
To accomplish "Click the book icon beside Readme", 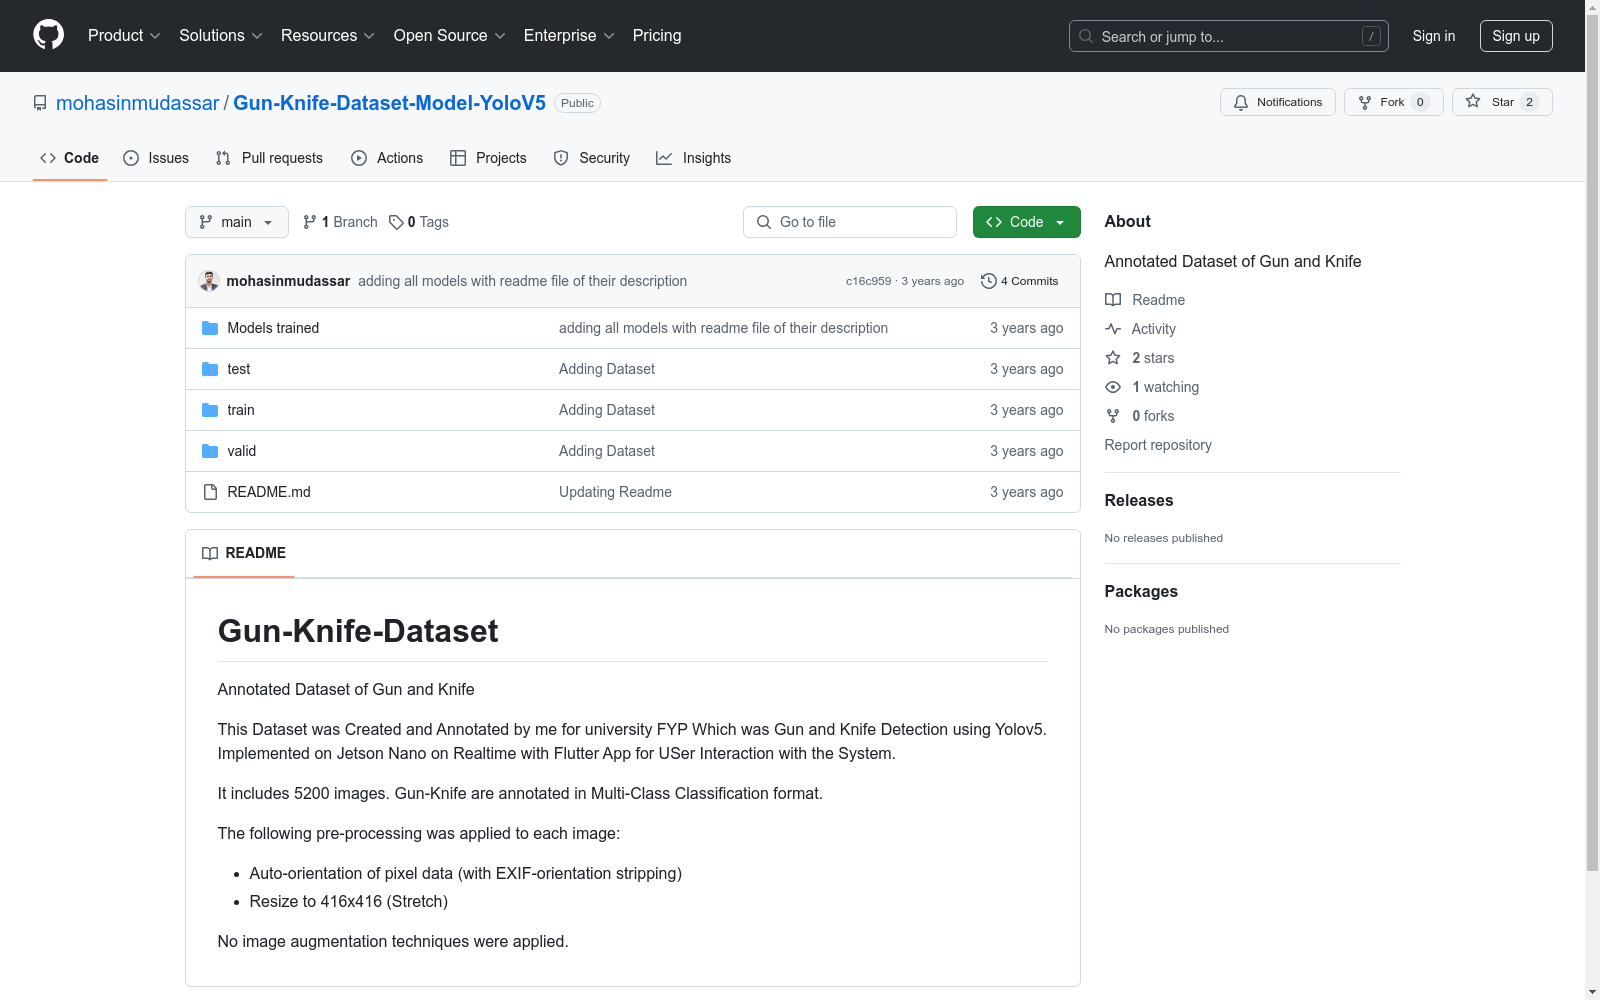I will [1113, 300].
